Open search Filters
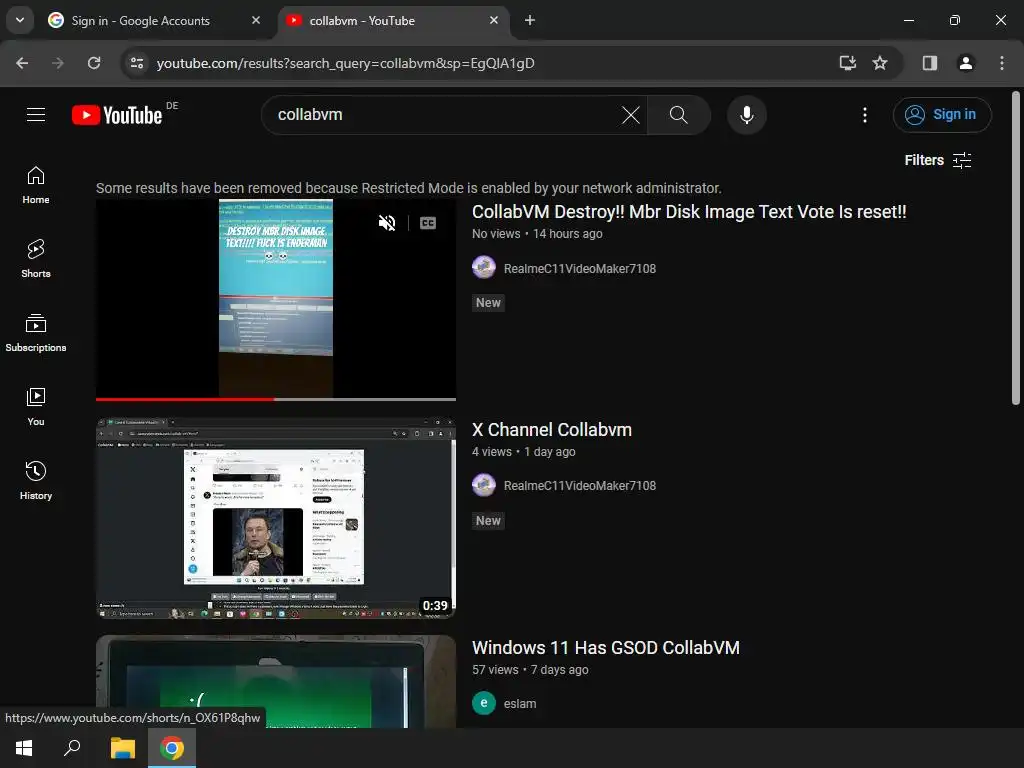Screen dimensions: 1024x768 (x=938, y=160)
